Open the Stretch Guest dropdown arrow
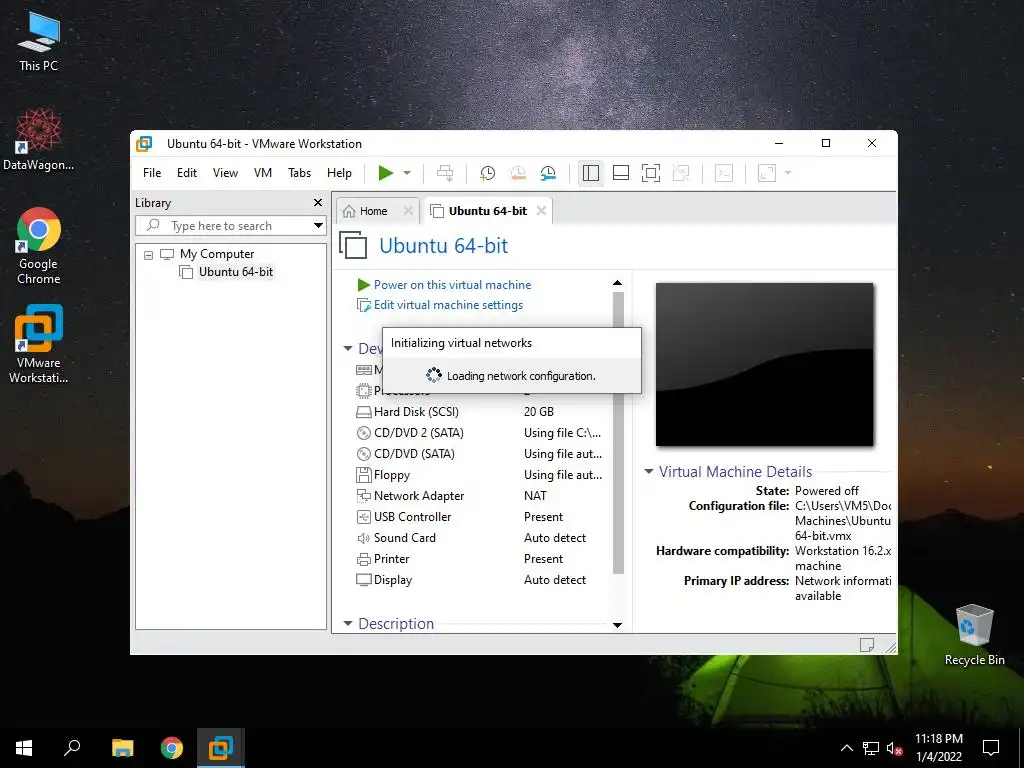The height and width of the screenshot is (768, 1024). 788,173
